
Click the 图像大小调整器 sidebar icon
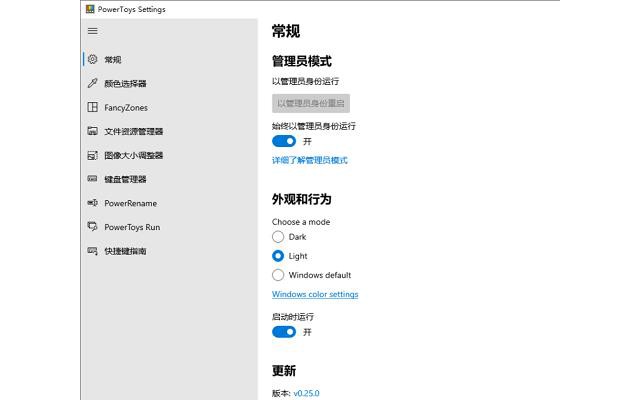pos(93,155)
